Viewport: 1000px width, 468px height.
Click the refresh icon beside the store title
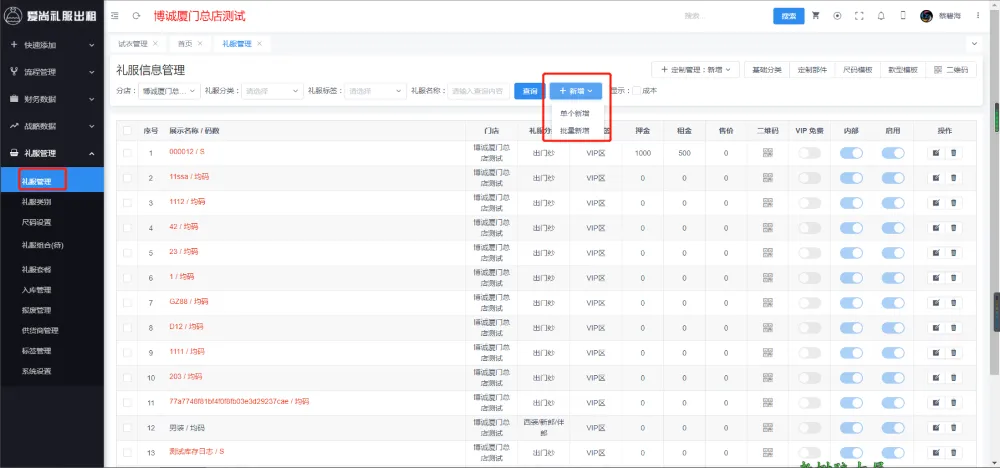pos(136,16)
